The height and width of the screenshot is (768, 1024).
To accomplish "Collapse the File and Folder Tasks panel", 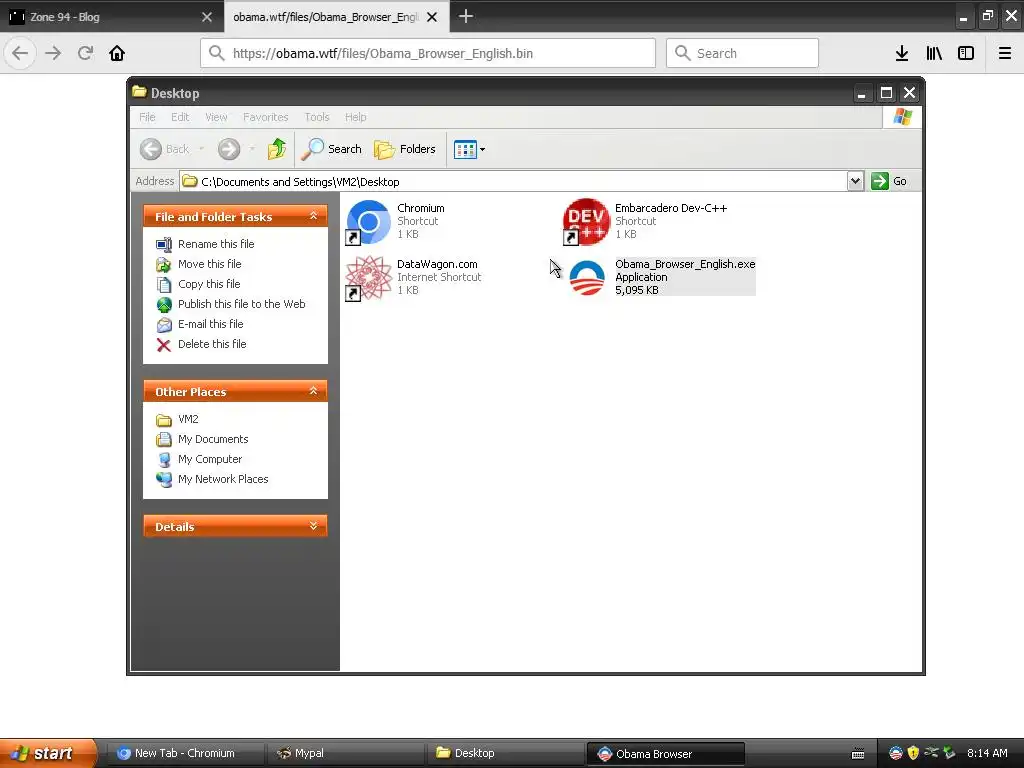I will click(x=313, y=216).
